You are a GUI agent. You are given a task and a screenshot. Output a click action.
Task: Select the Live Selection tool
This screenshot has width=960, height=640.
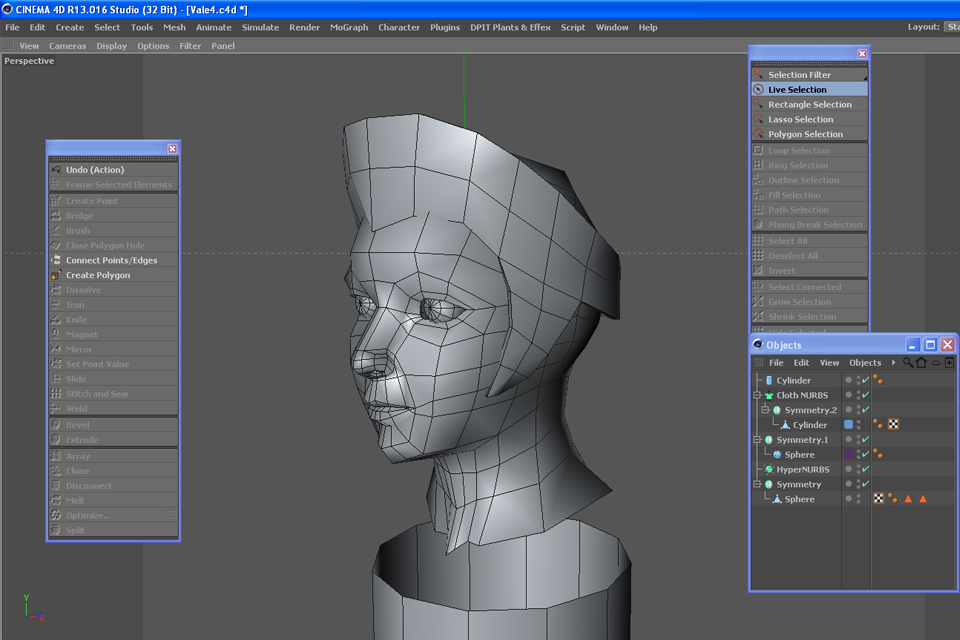pos(797,90)
